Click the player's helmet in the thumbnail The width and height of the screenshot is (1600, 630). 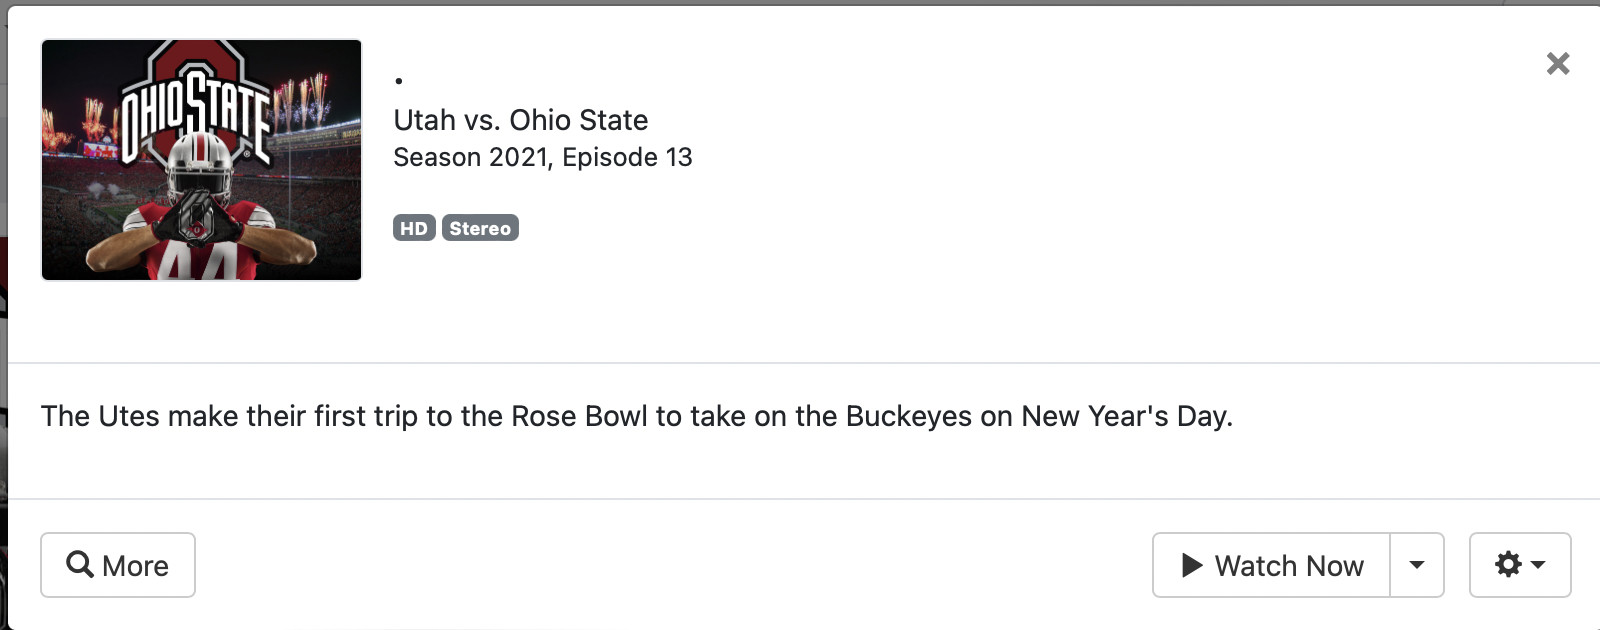click(x=199, y=164)
